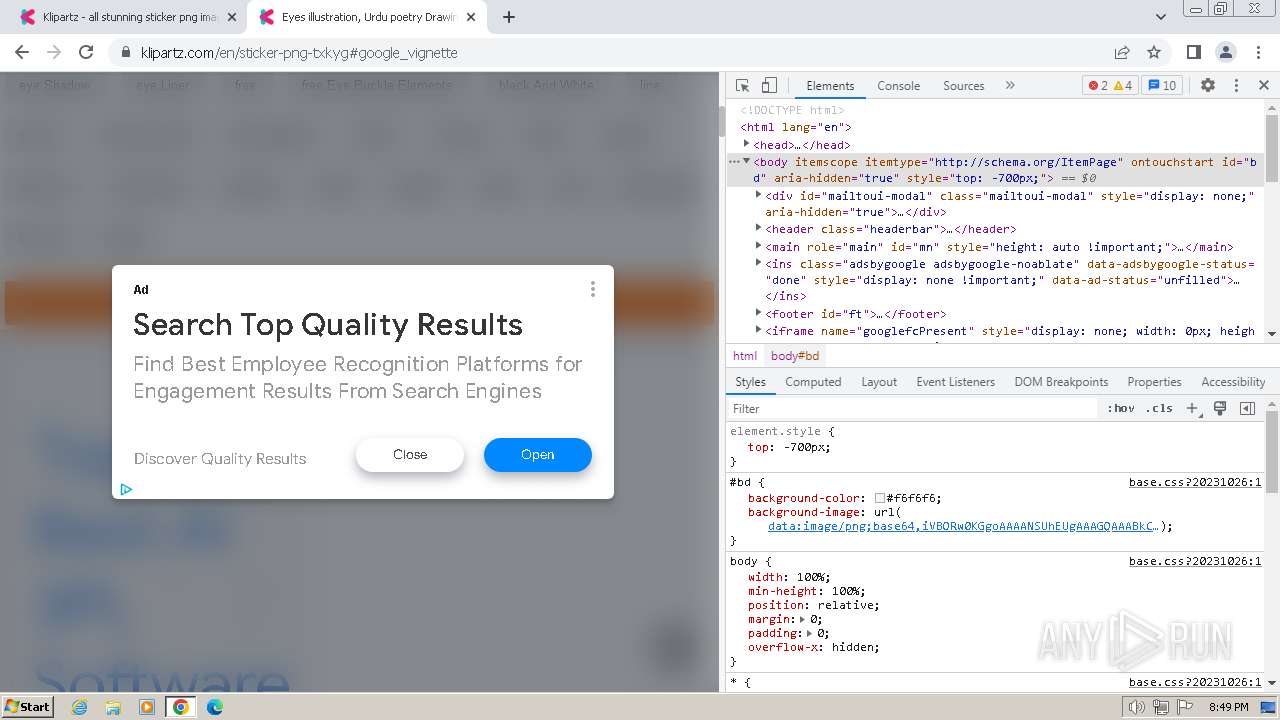Image resolution: width=1280 pixels, height=720 pixels.
Task: Open DevTools settings gear
Action: point(1208,86)
